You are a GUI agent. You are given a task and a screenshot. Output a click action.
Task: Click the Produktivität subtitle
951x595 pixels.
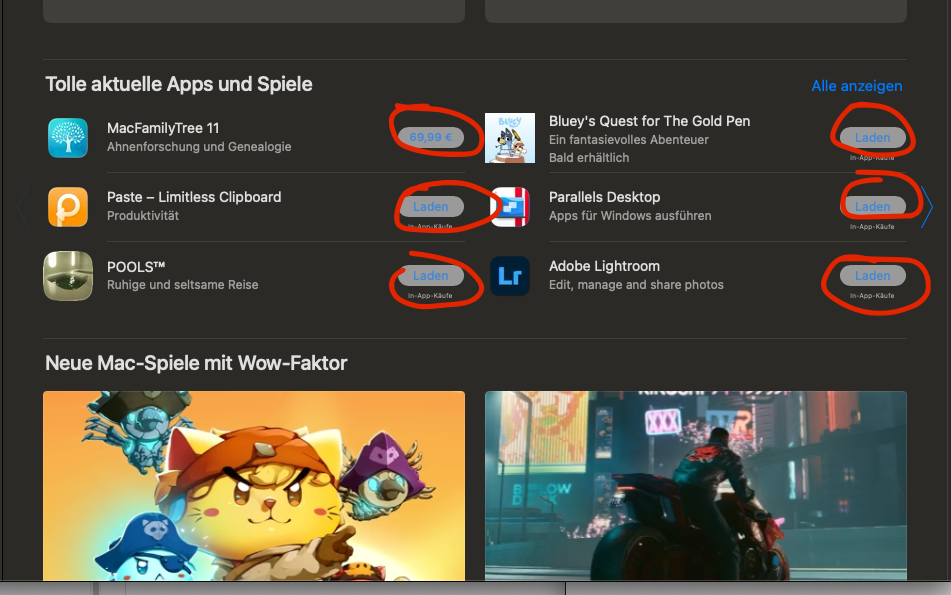coord(143,216)
